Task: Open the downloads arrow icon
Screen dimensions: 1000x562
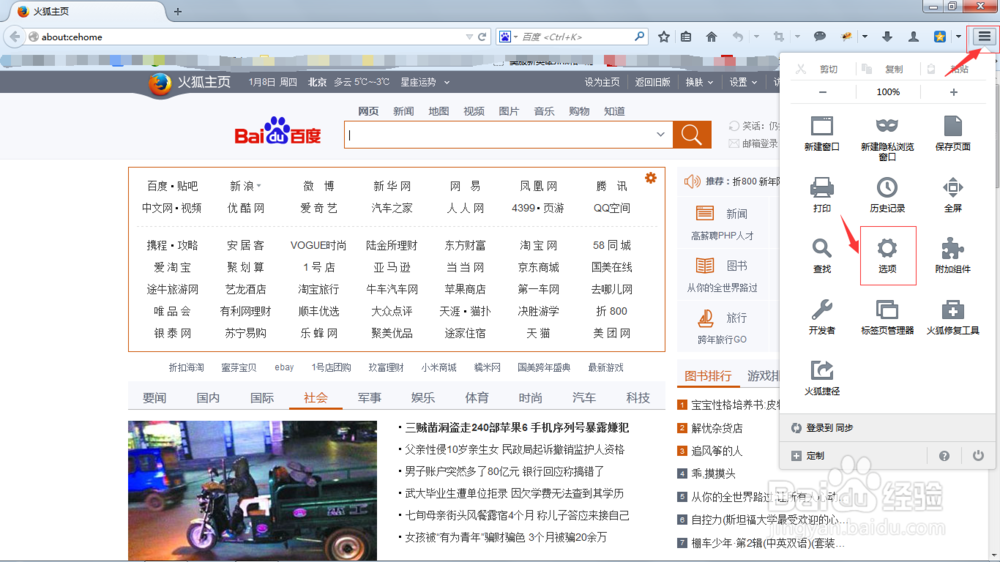Action: click(887, 36)
